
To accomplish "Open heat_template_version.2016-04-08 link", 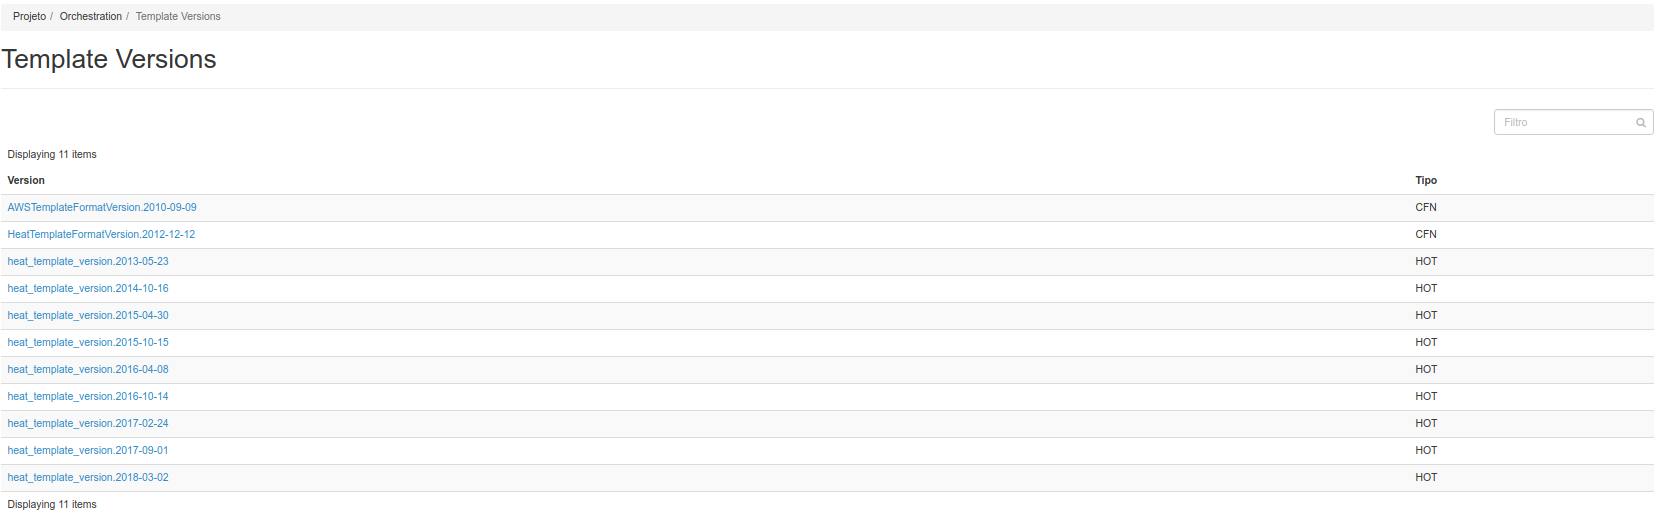I will point(88,369).
